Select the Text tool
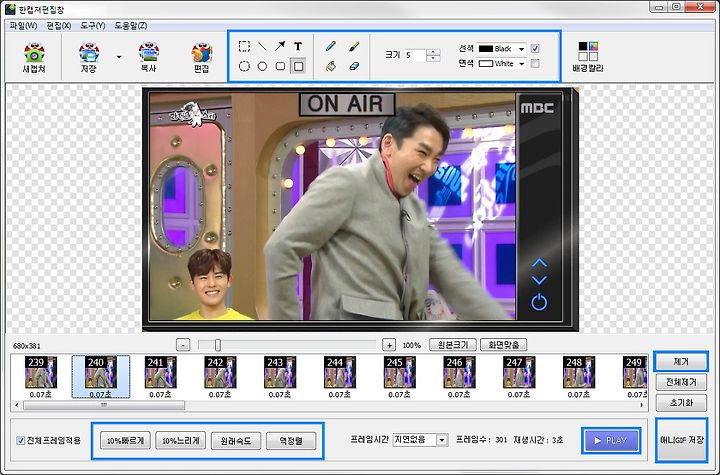Viewport: 720px width, 475px height. (x=298, y=46)
